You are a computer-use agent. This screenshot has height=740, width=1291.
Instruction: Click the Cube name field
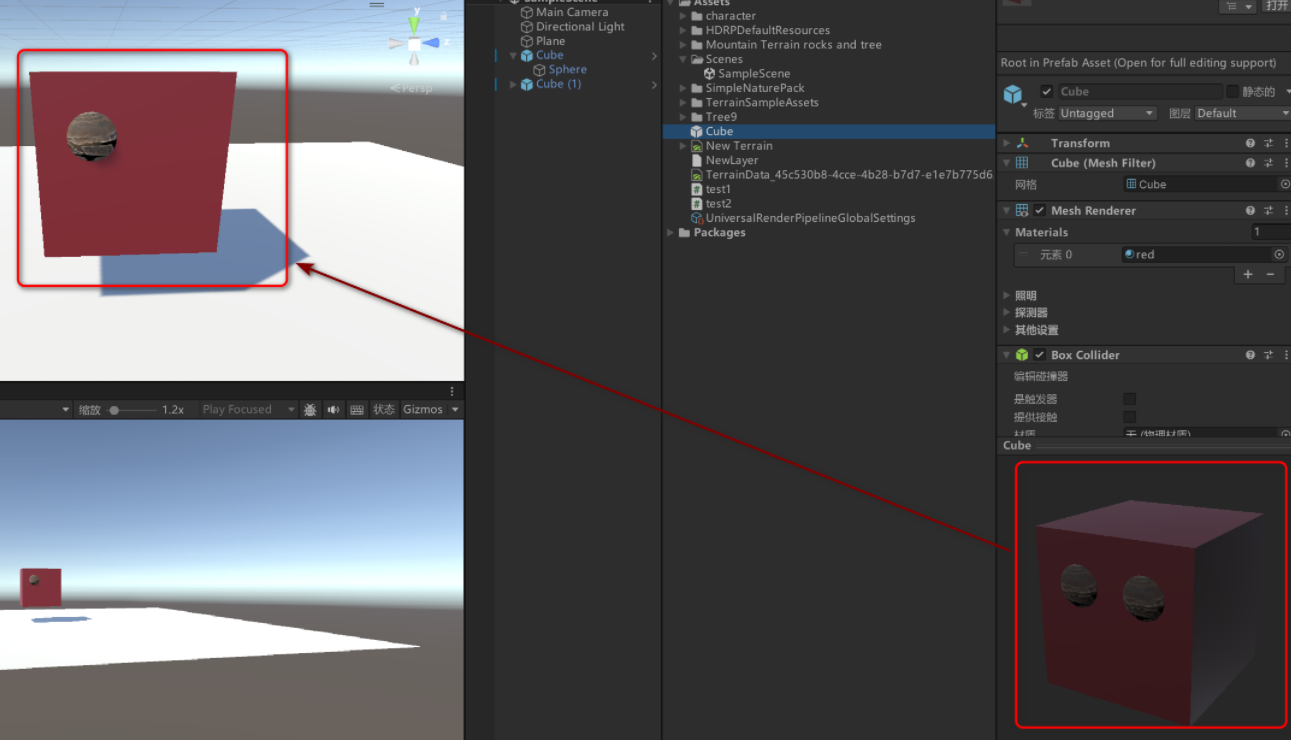[1140, 91]
